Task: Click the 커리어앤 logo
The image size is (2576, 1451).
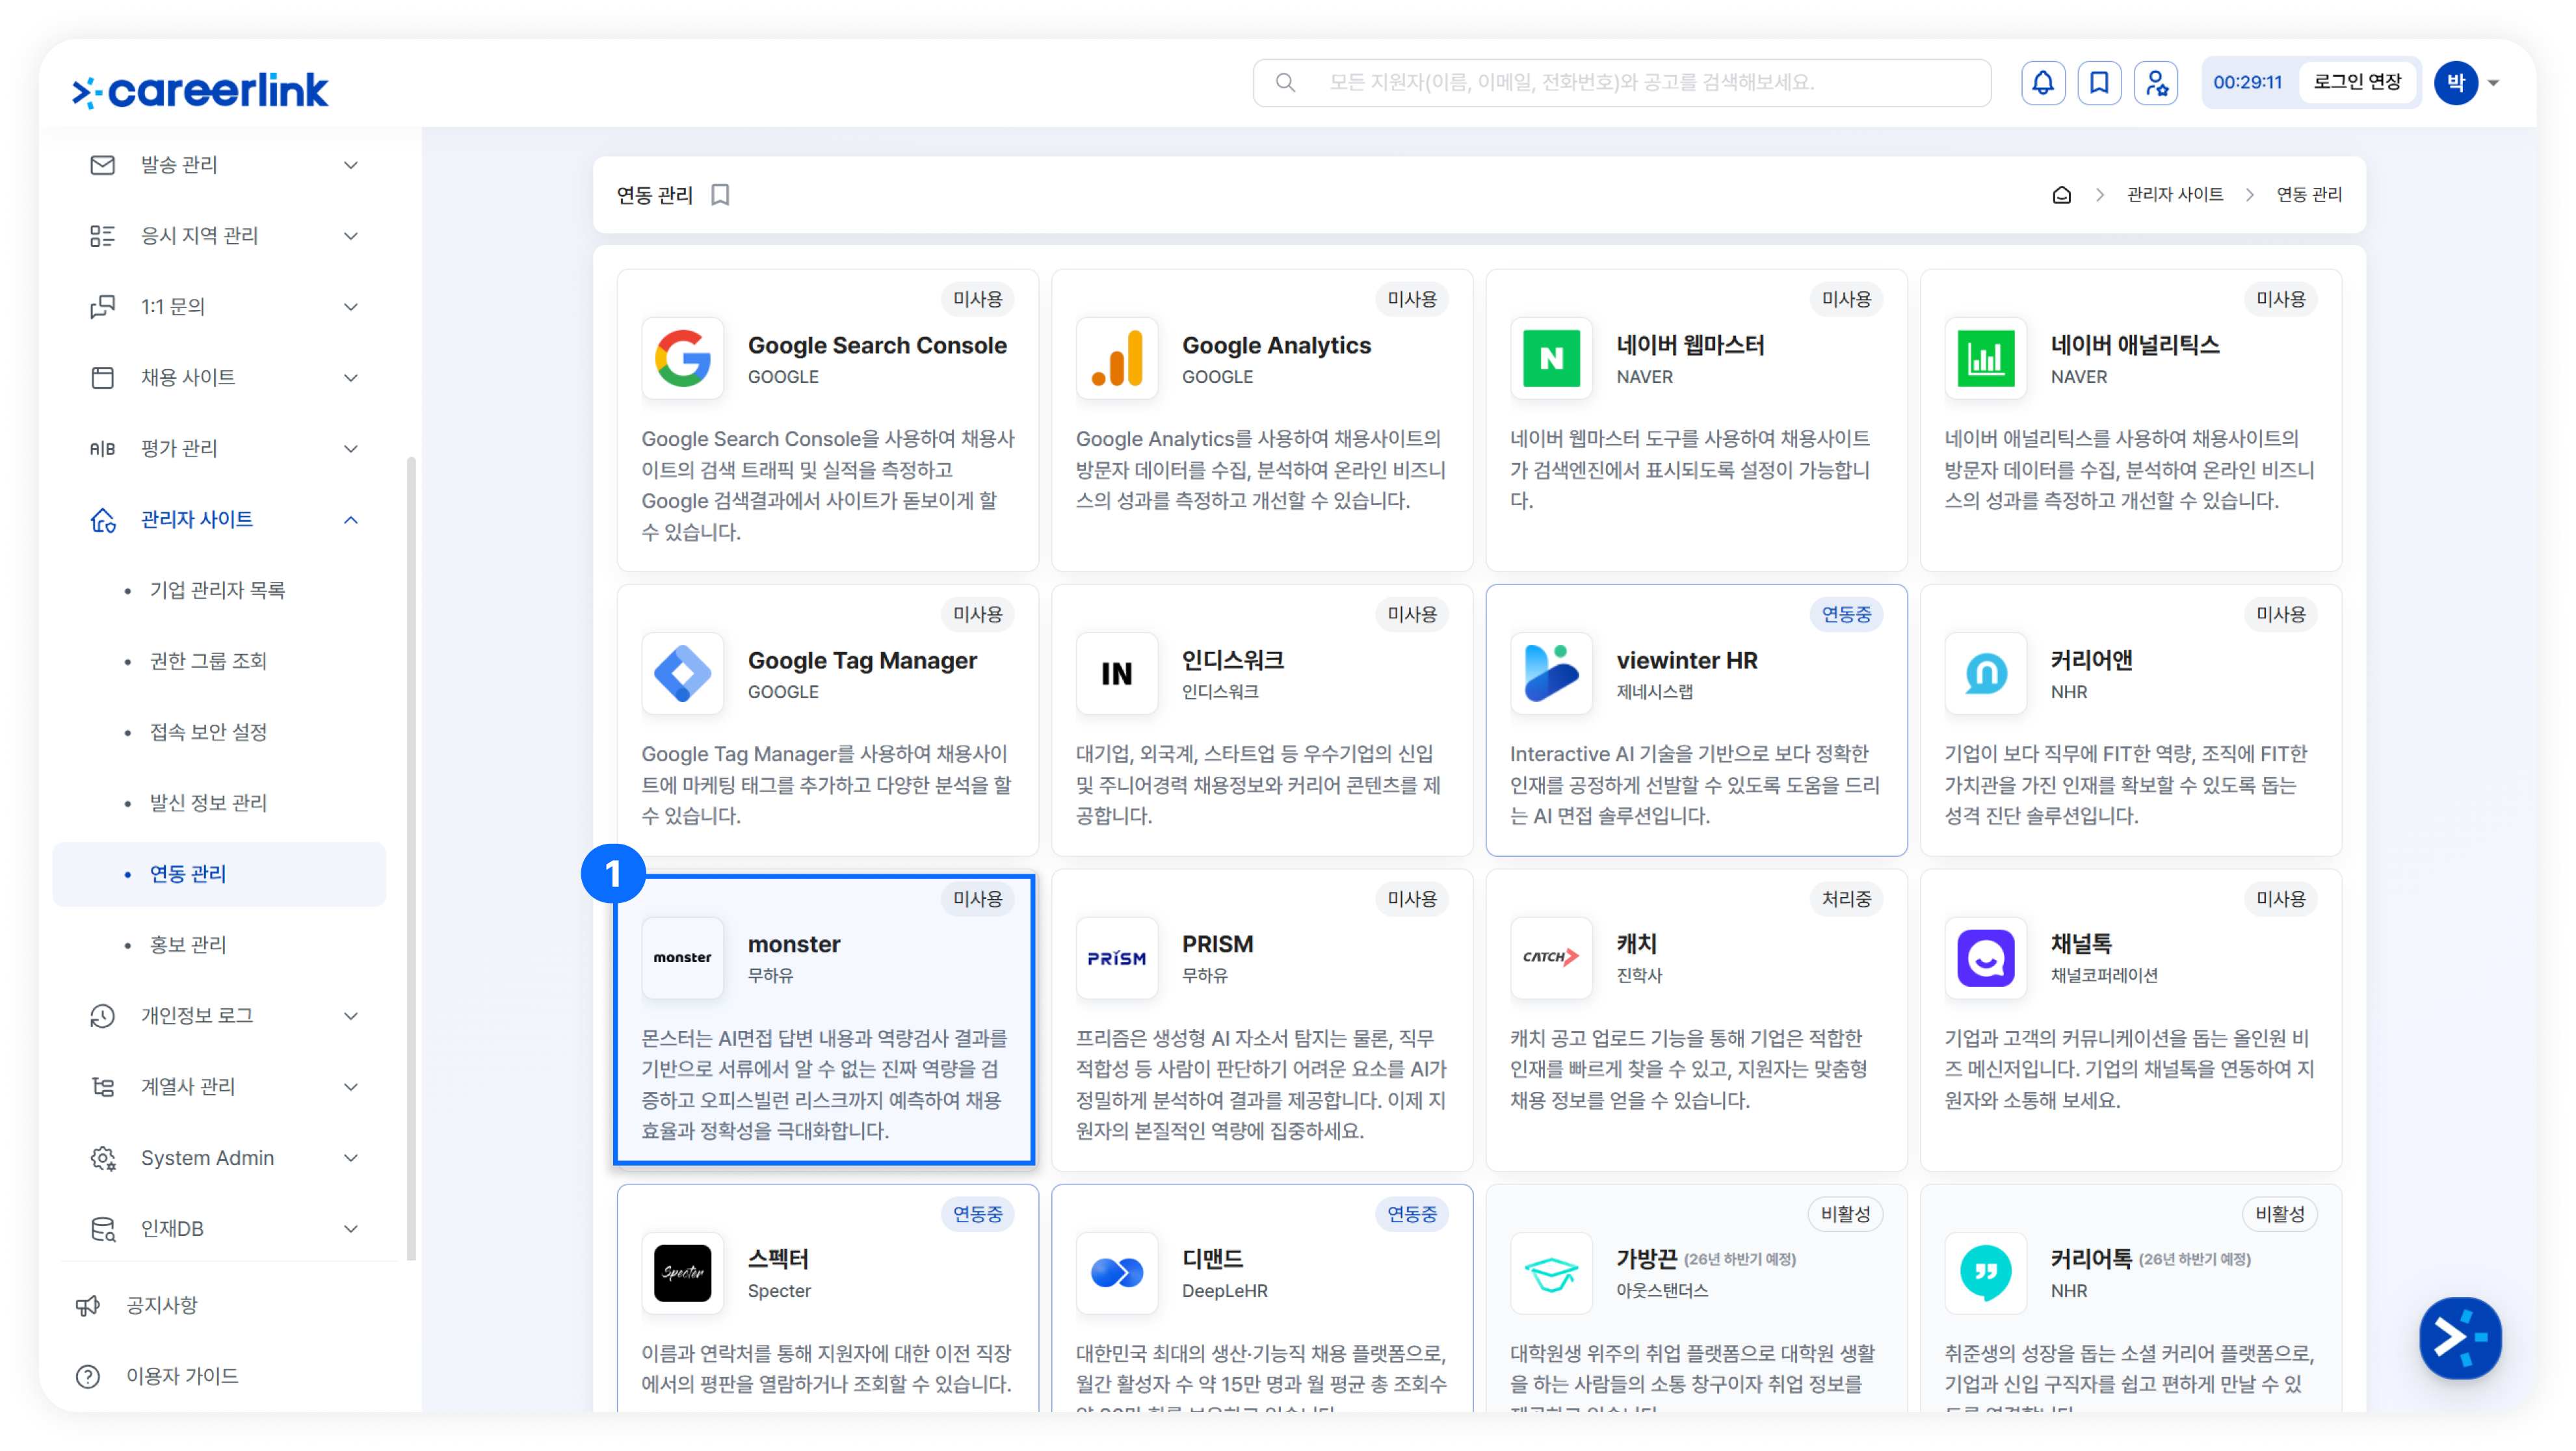Action: (x=1985, y=673)
